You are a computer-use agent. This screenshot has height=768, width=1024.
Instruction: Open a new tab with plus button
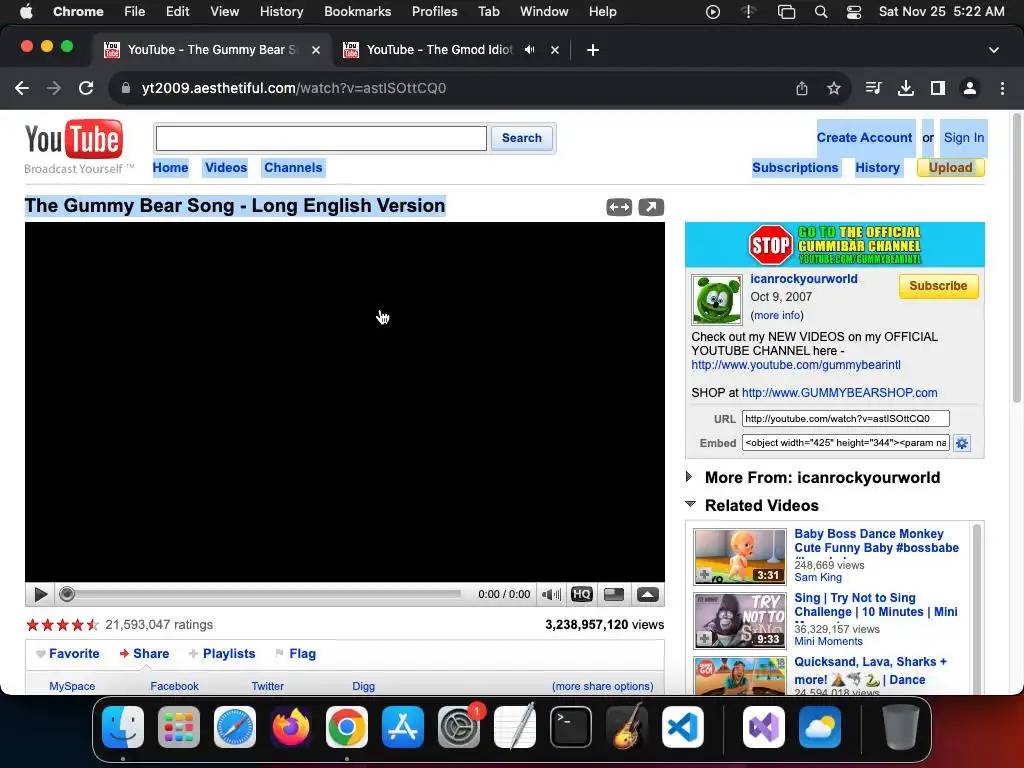pos(592,50)
